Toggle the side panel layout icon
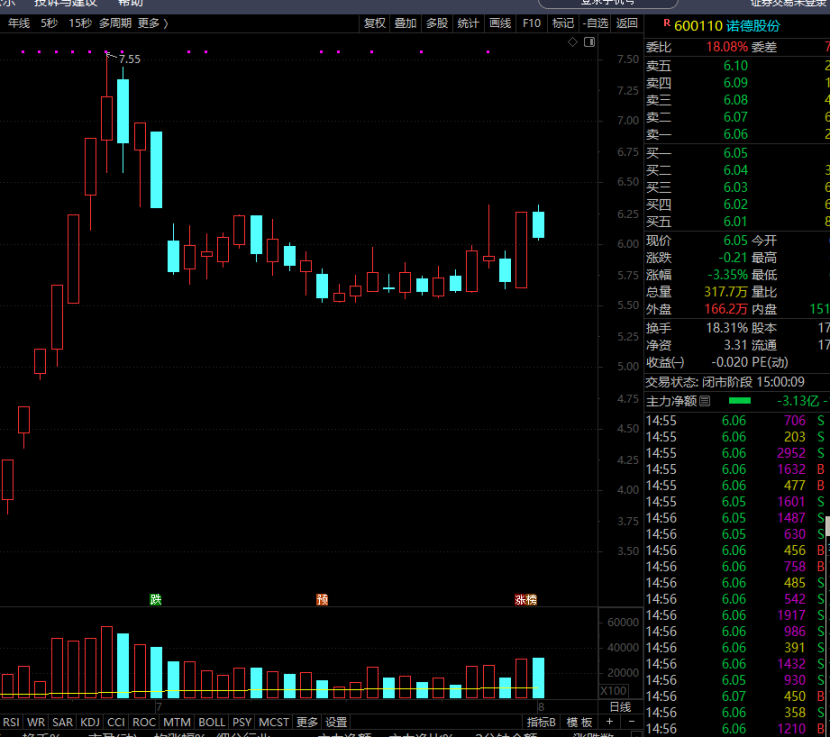The image size is (831, 738). point(589,42)
